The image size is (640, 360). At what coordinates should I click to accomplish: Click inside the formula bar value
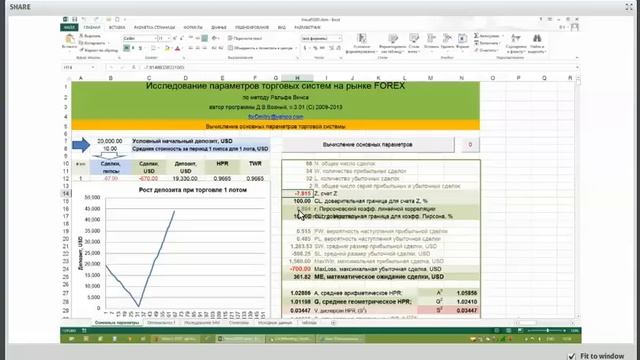pos(164,67)
